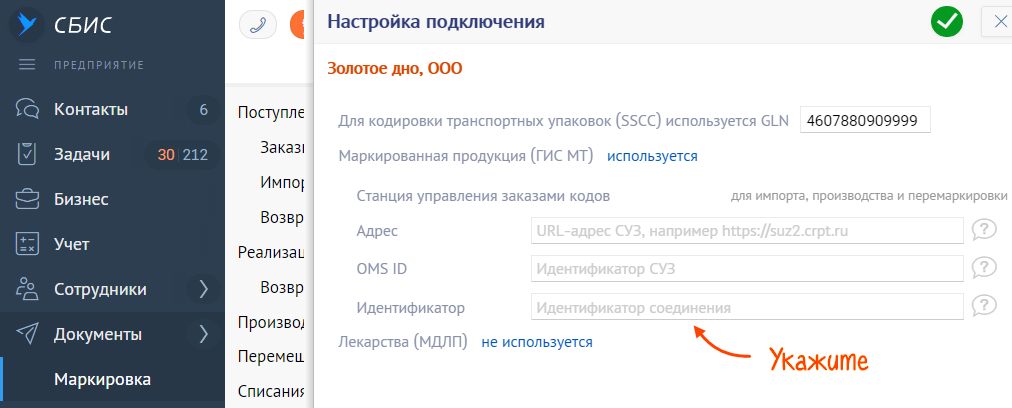The height and width of the screenshot is (408, 1012).
Task: Click the phone call icon
Action: click(257, 25)
